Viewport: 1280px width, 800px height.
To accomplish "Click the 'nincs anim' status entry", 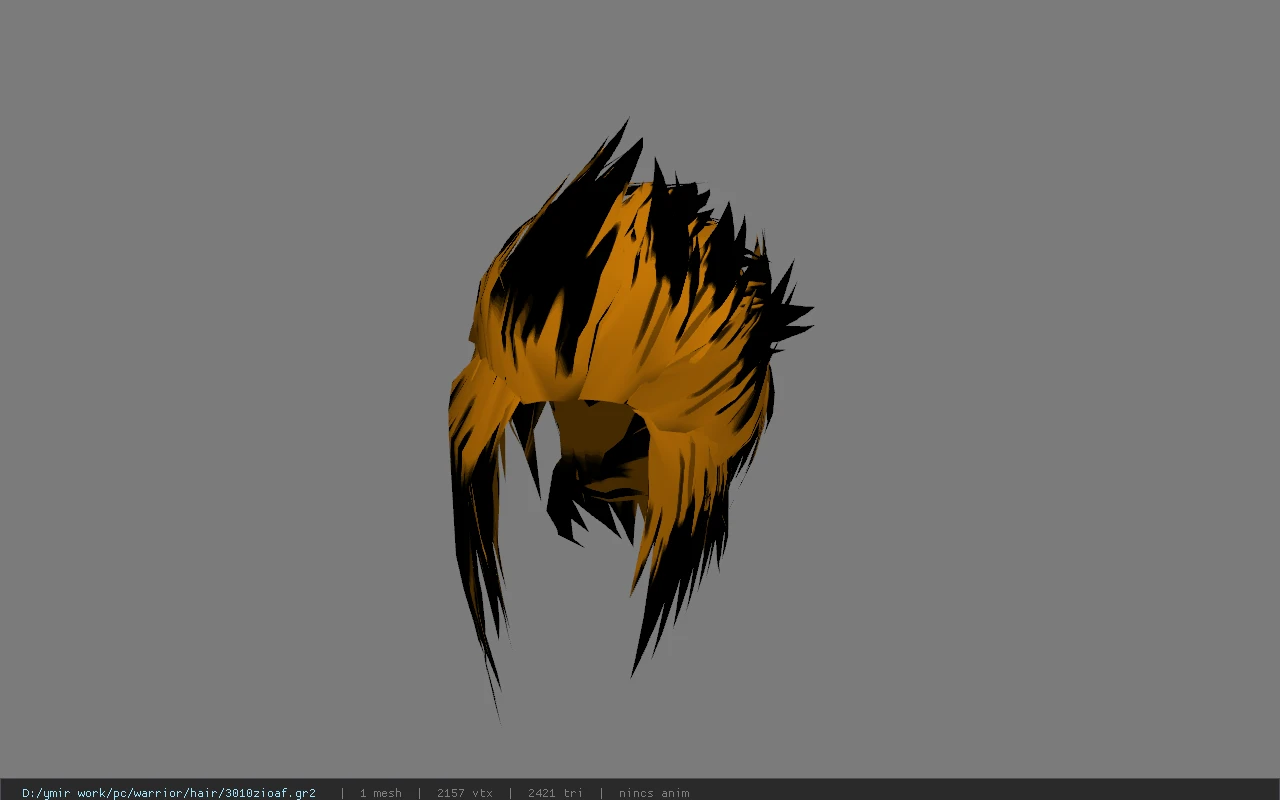I will [654, 793].
